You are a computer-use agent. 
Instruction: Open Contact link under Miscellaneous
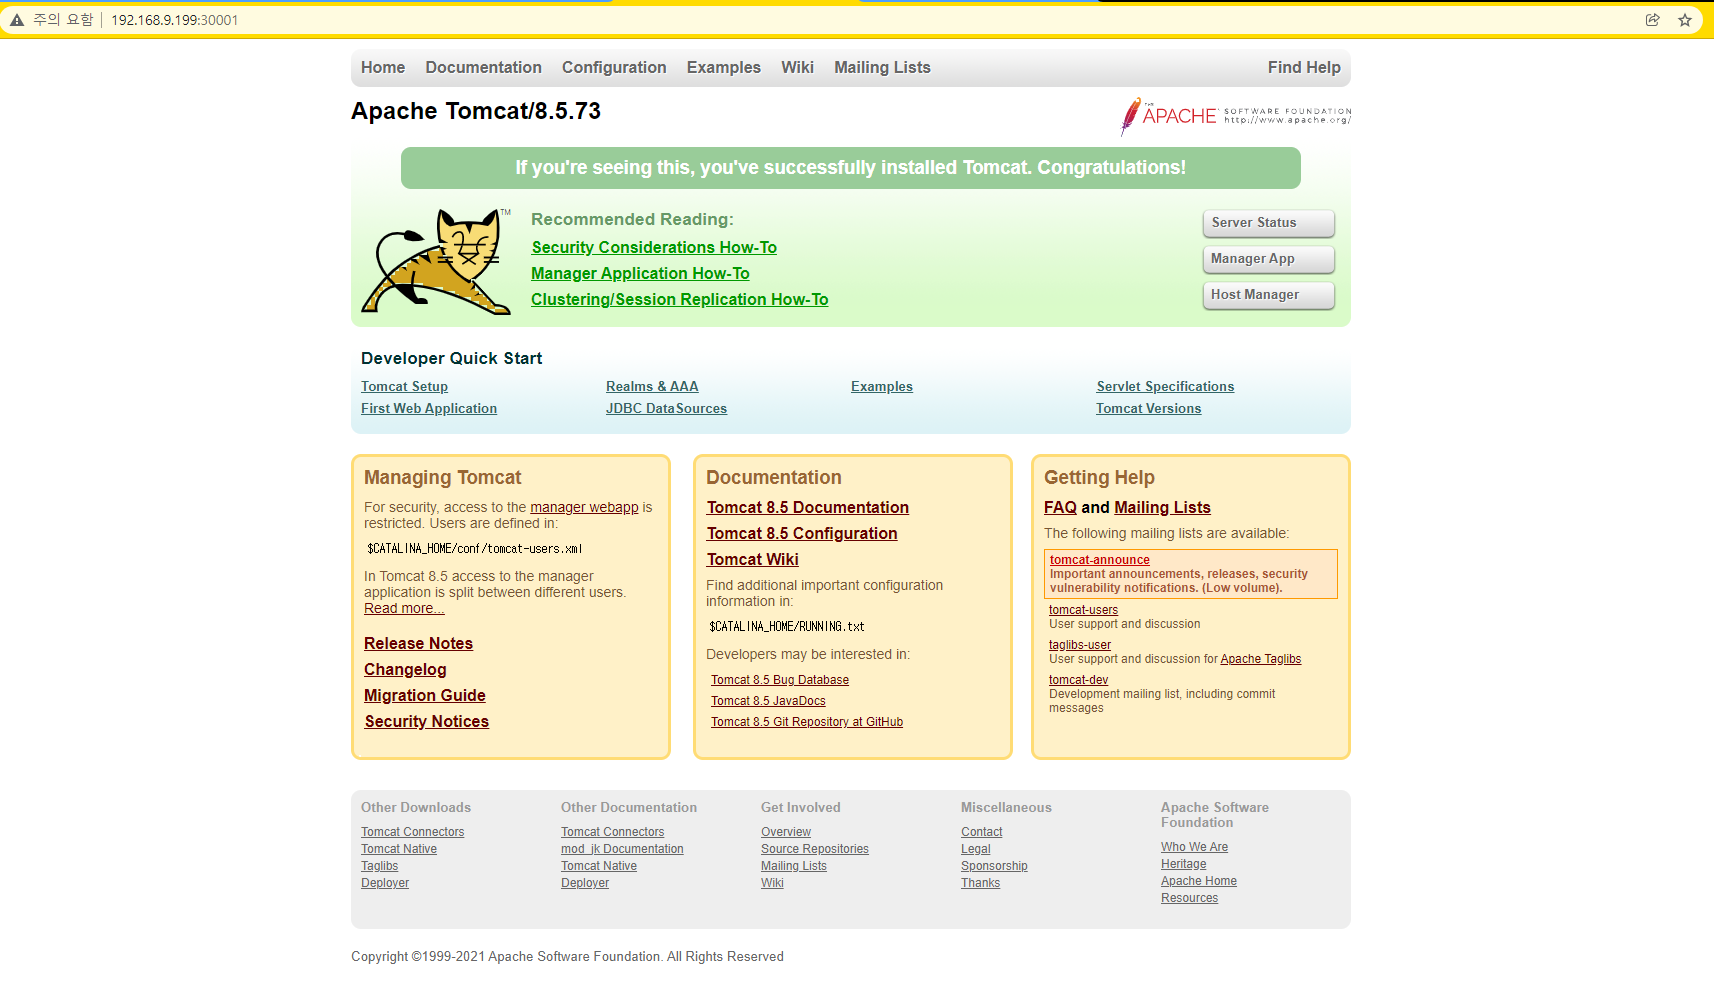point(981,832)
